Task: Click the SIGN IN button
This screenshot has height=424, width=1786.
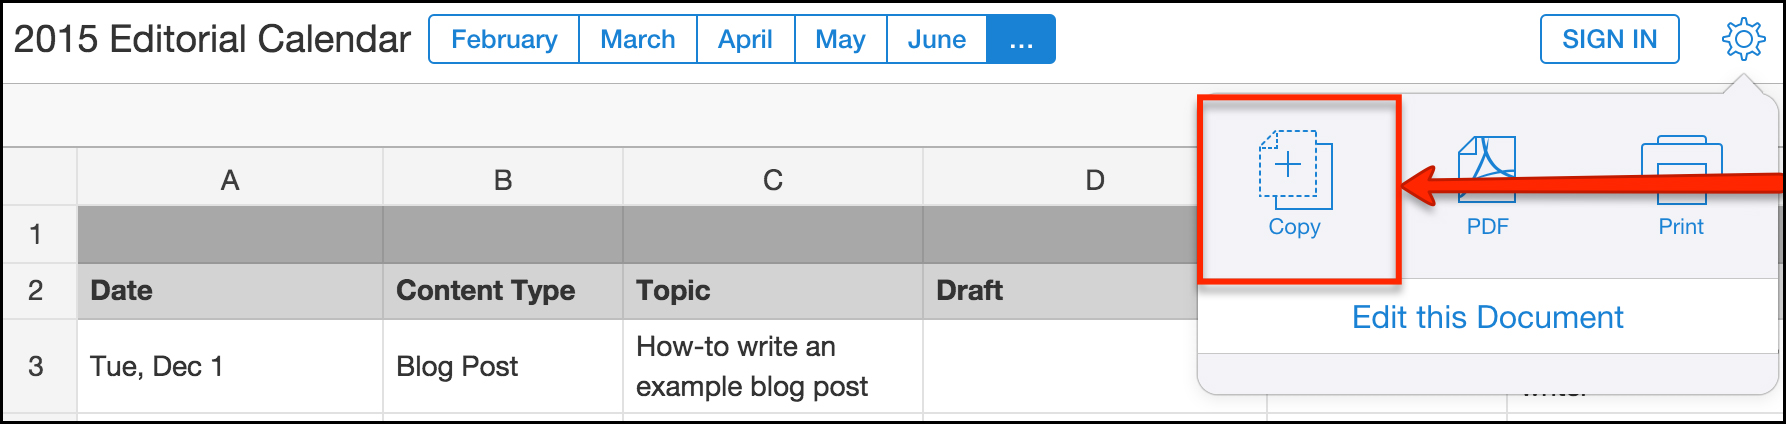Action: [1609, 39]
